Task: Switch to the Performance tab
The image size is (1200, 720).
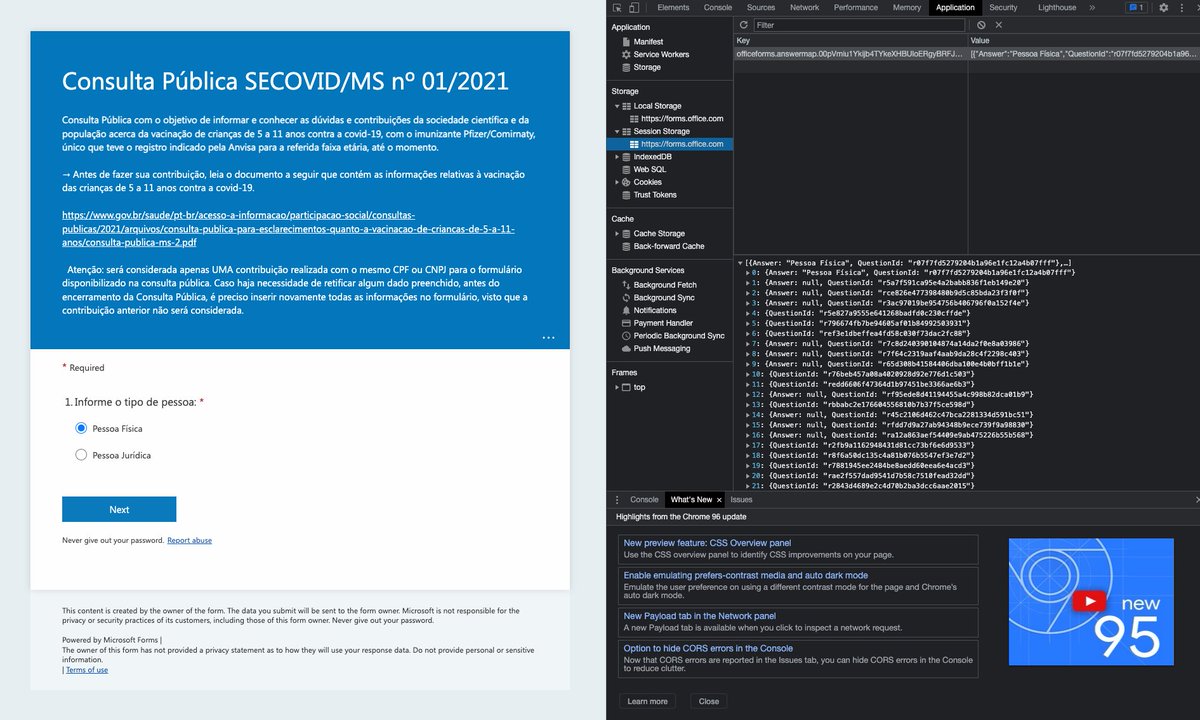Action: click(x=856, y=8)
